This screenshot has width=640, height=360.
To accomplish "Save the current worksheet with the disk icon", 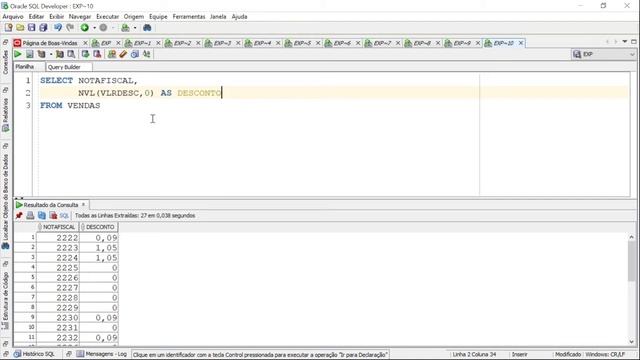I will 31,28.
